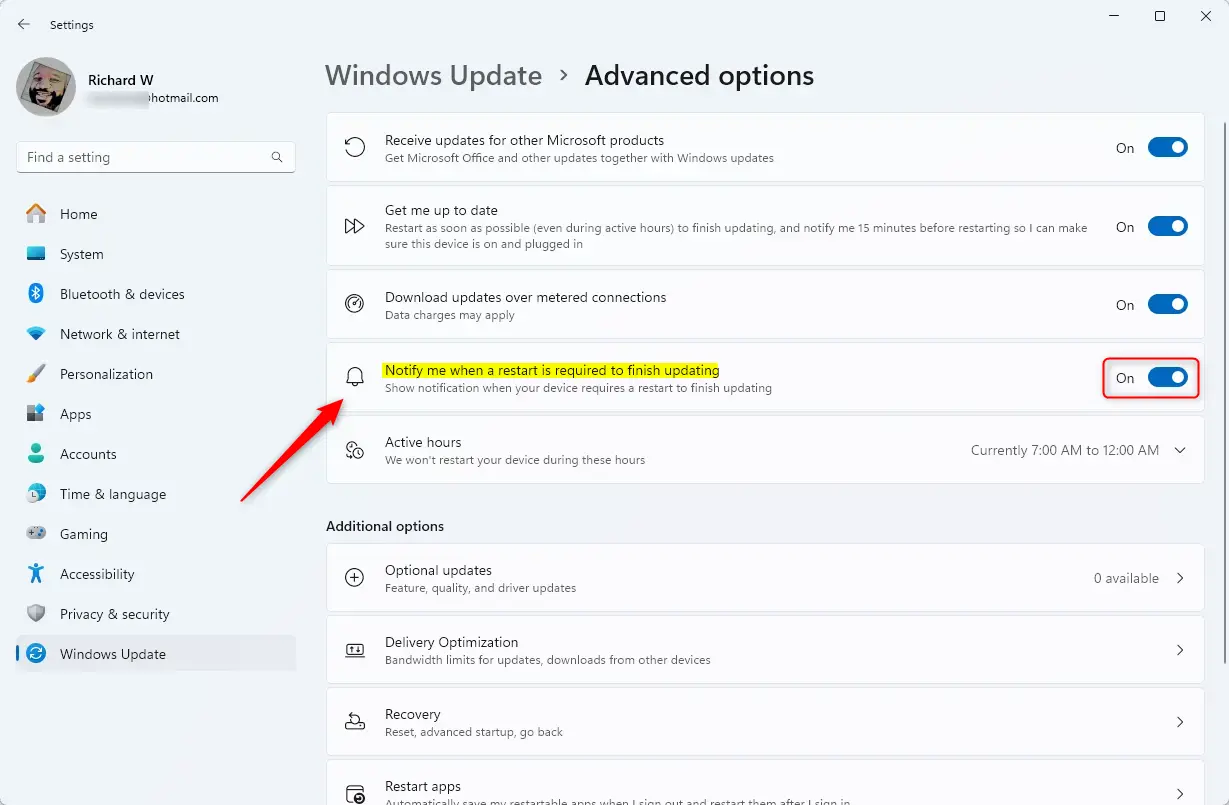This screenshot has width=1229, height=805.
Task: Open the Richard W account profile
Action: [x=120, y=87]
